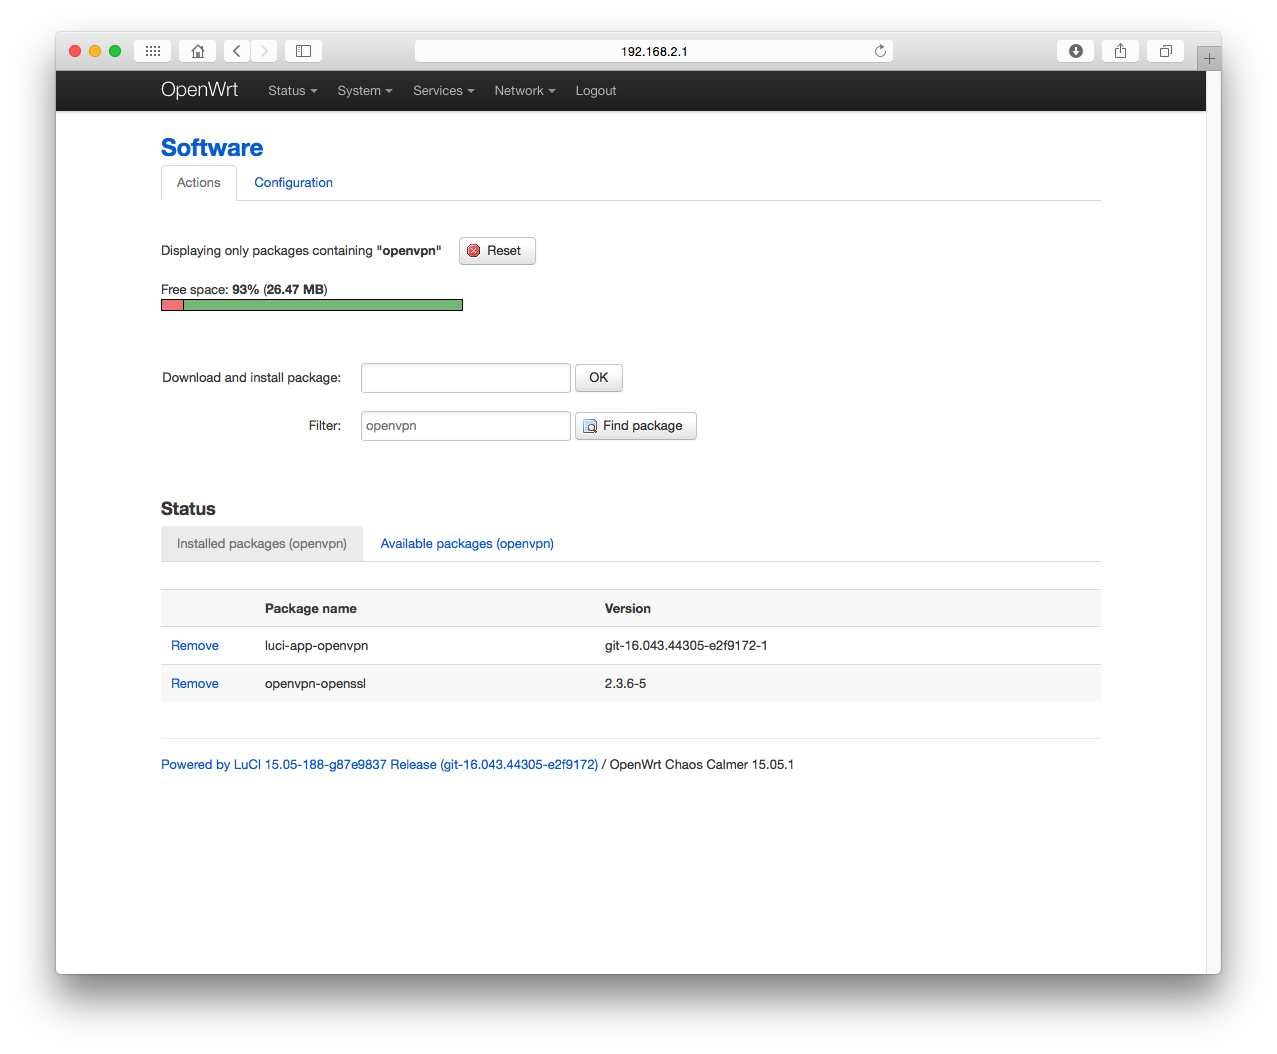This screenshot has width=1277, height=1054.
Task: Open Safari Top Sites grid icon
Action: (152, 51)
